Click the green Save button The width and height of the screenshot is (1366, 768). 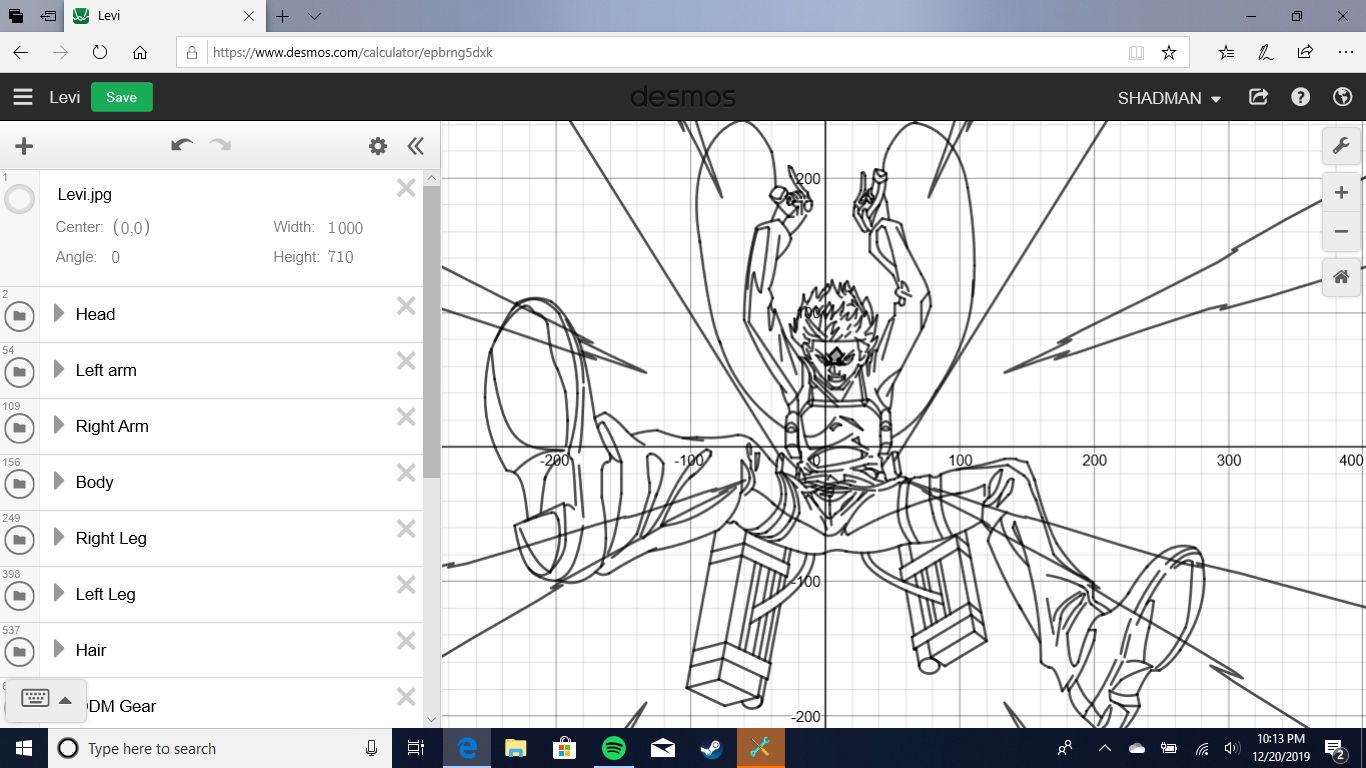point(121,97)
